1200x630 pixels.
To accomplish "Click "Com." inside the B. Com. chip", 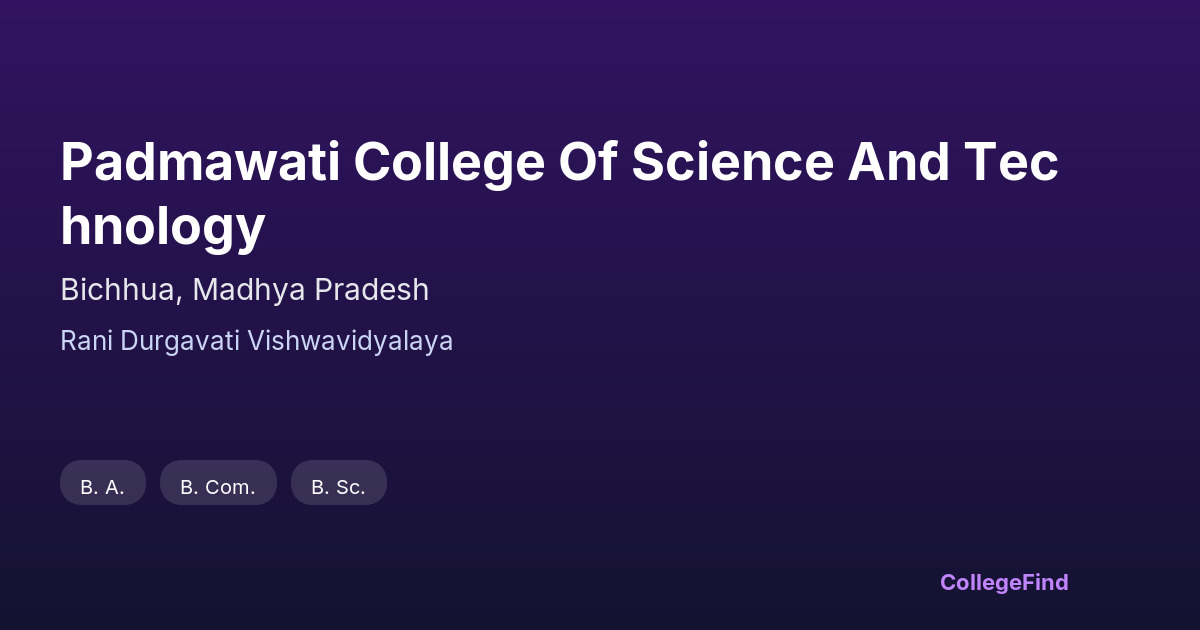I will click(231, 488).
